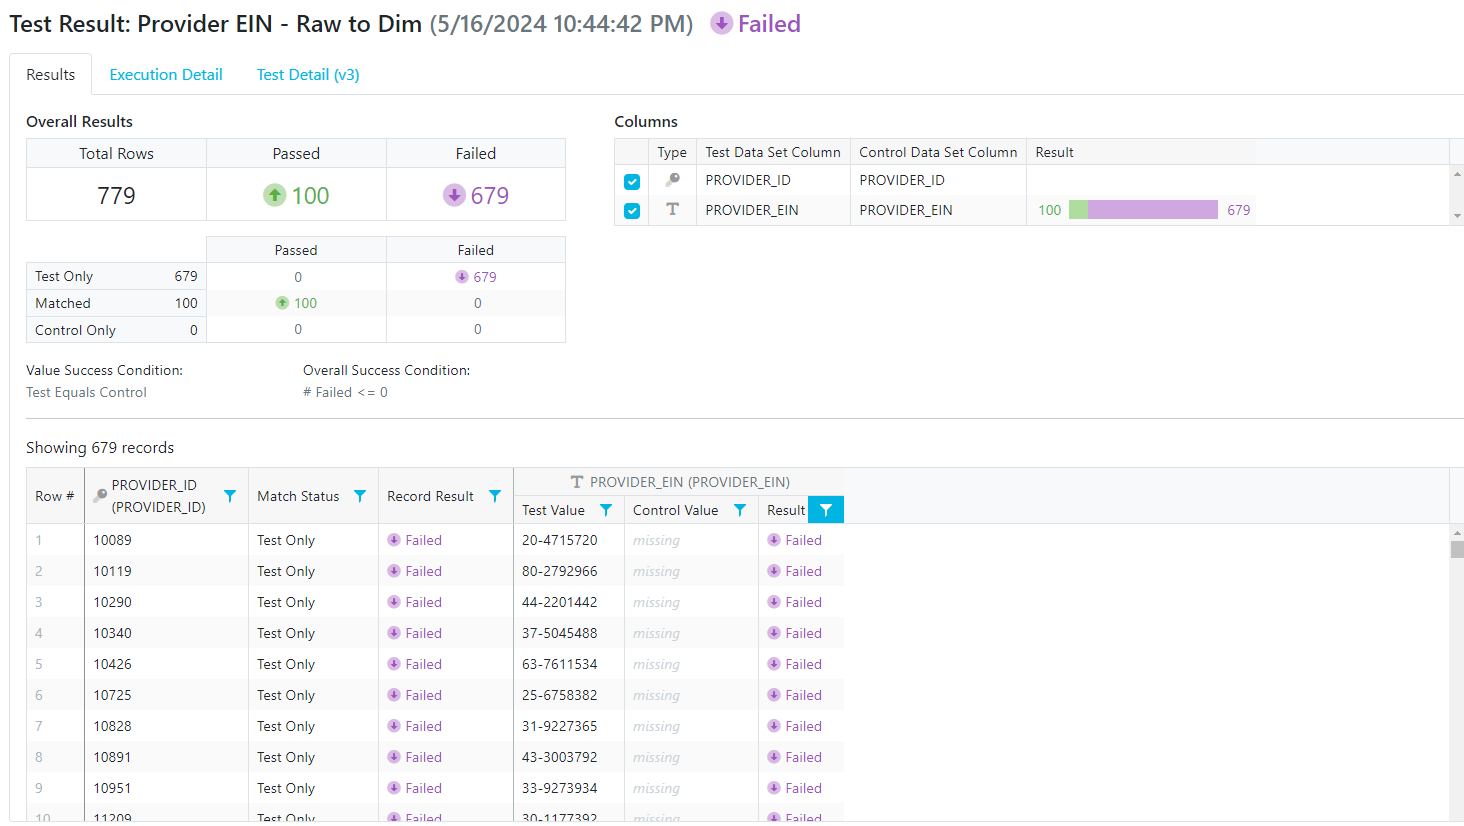1464x826 pixels.
Task: Click the 100 passed count in Matched row
Action: [305, 303]
